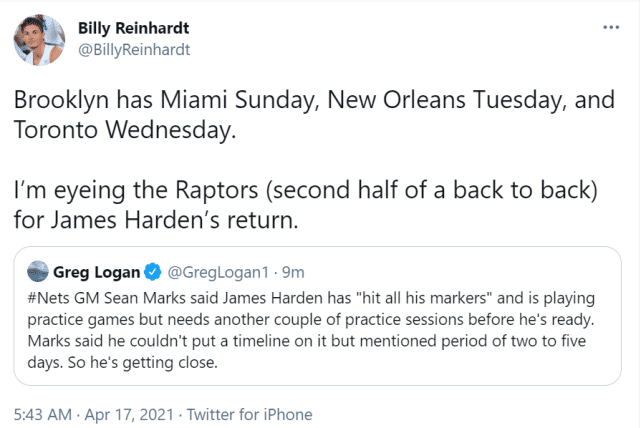
Task: Click Greg Logan's small avatar in quote
Action: [37, 270]
